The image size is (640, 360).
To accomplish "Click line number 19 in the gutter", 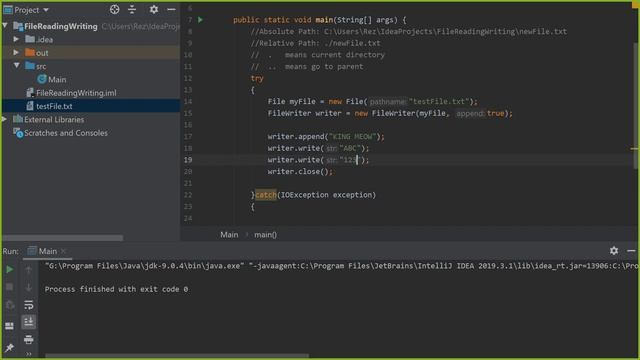I will click(x=188, y=160).
